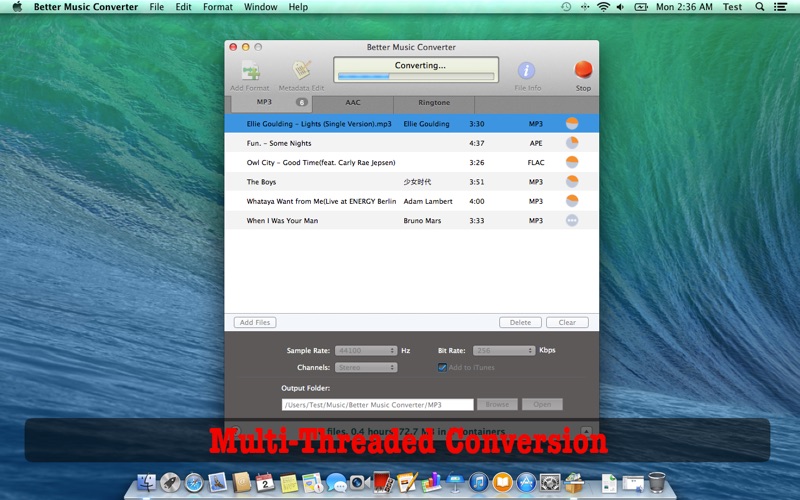
Task: Open Maps from the Dock
Action: pos(312,482)
